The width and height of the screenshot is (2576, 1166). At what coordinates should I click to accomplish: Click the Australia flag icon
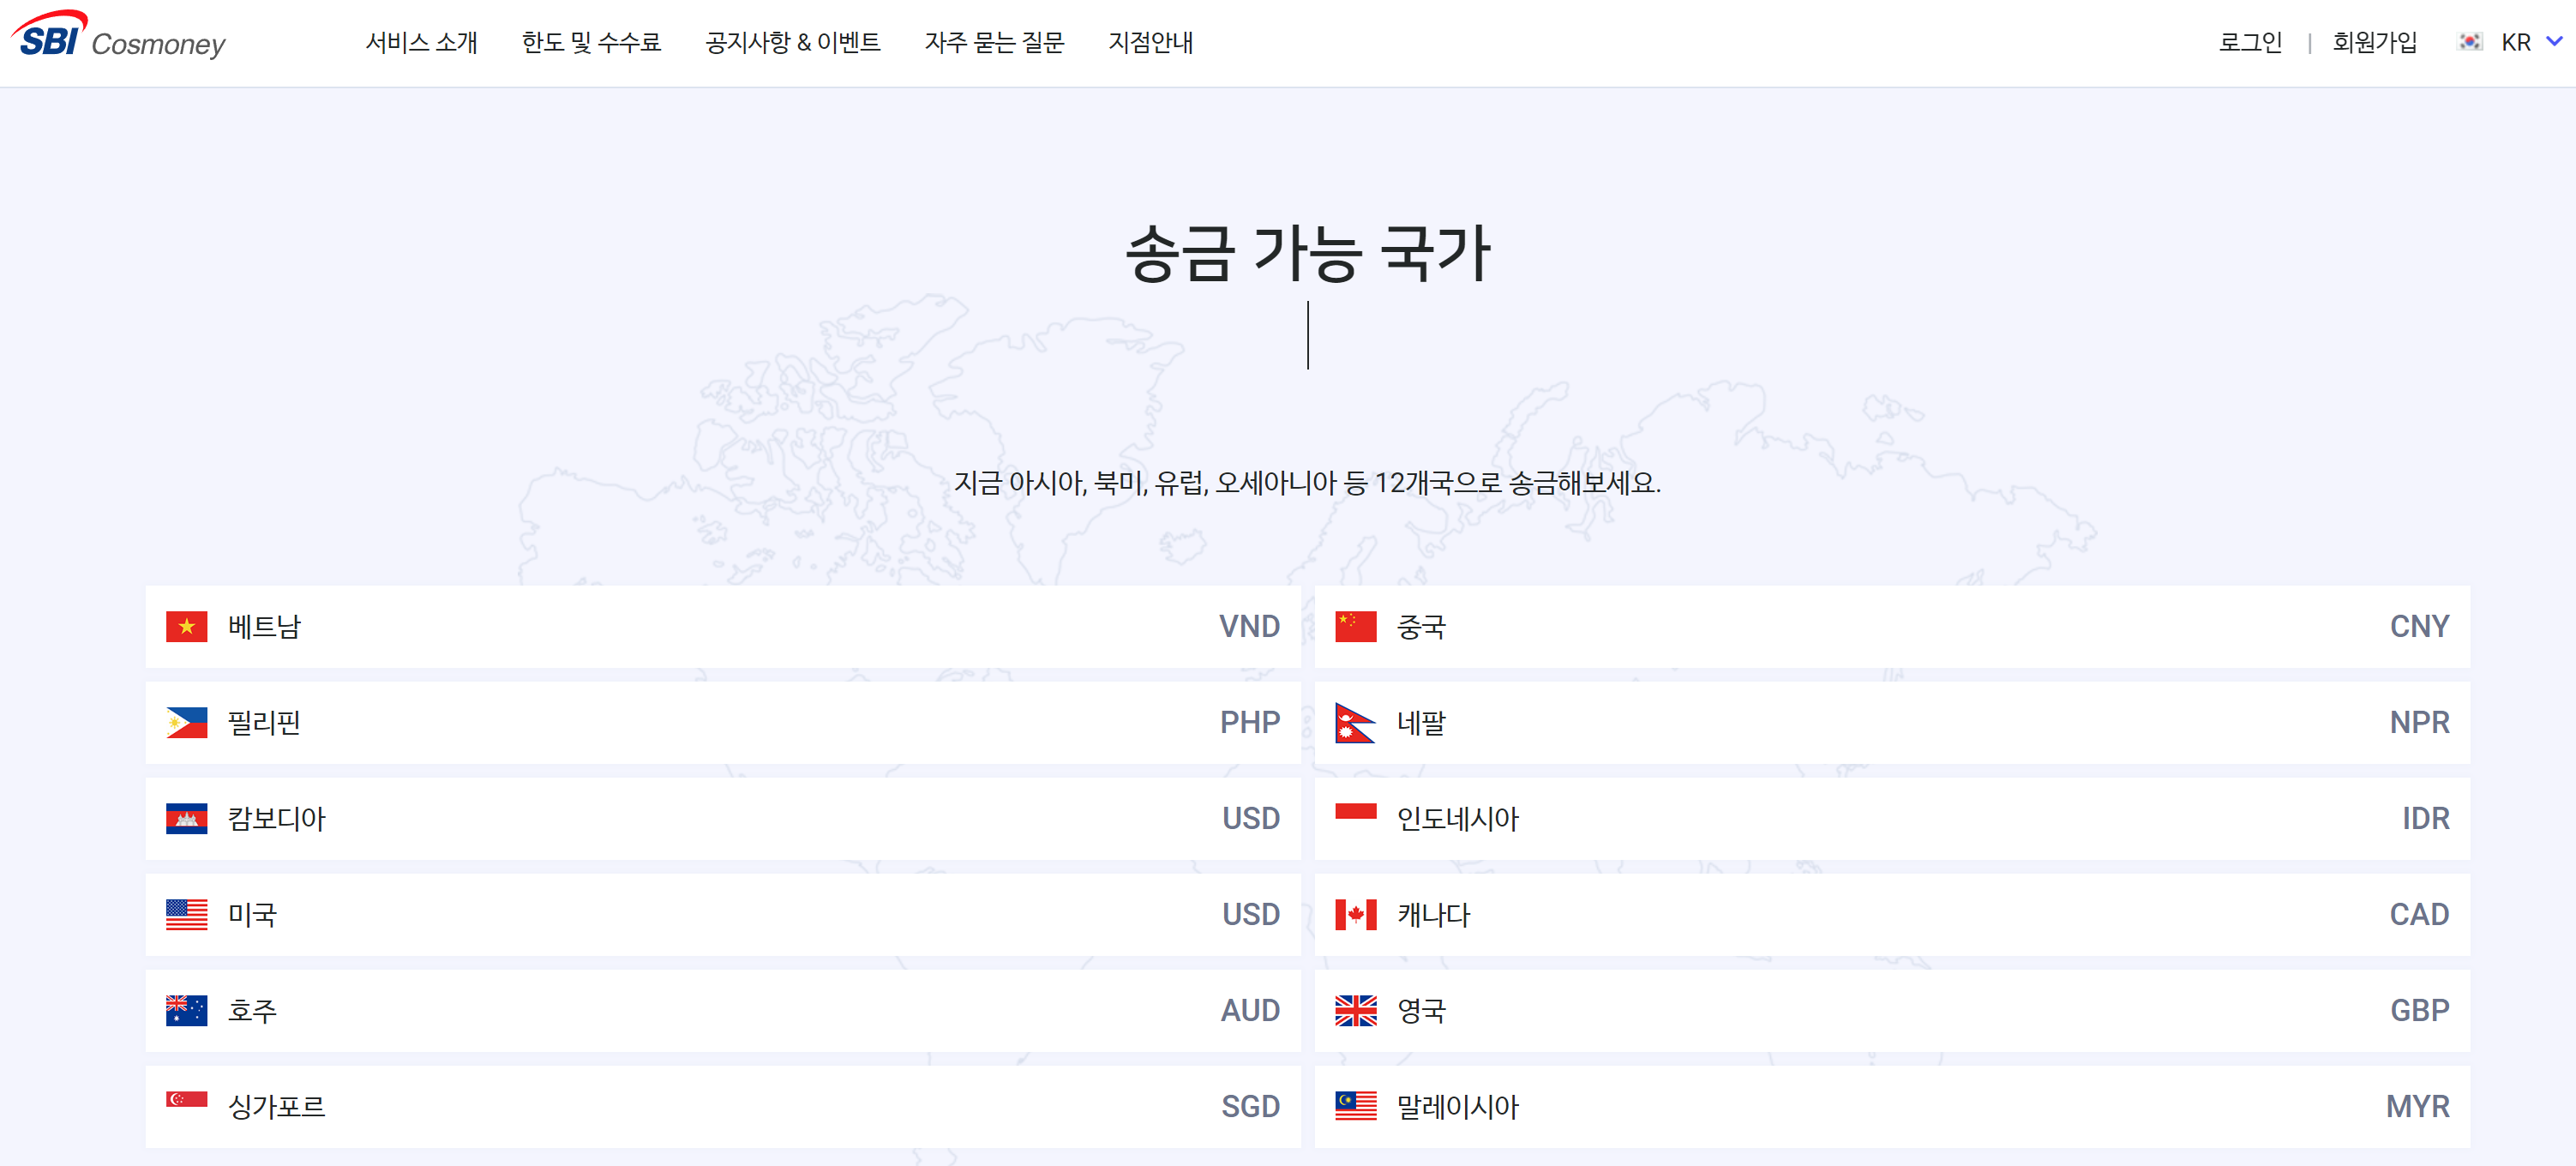(x=186, y=1011)
